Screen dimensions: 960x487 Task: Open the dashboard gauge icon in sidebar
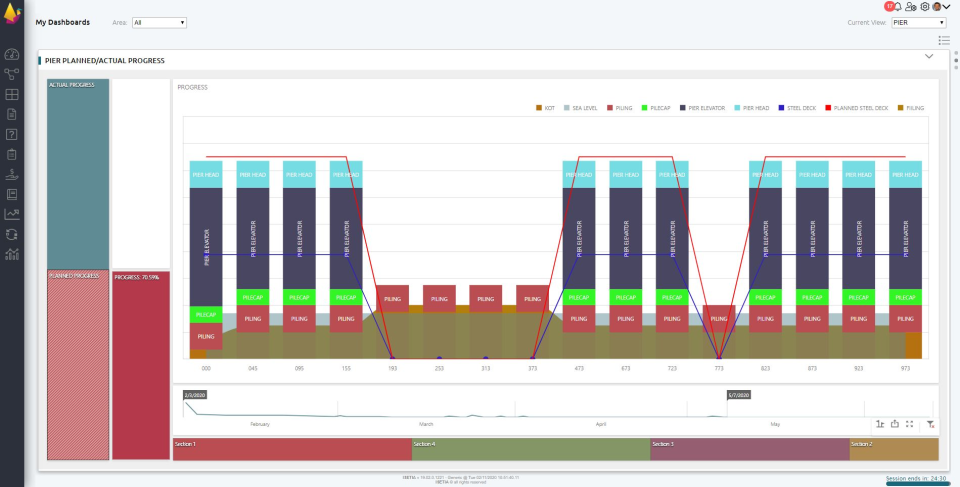click(x=12, y=55)
